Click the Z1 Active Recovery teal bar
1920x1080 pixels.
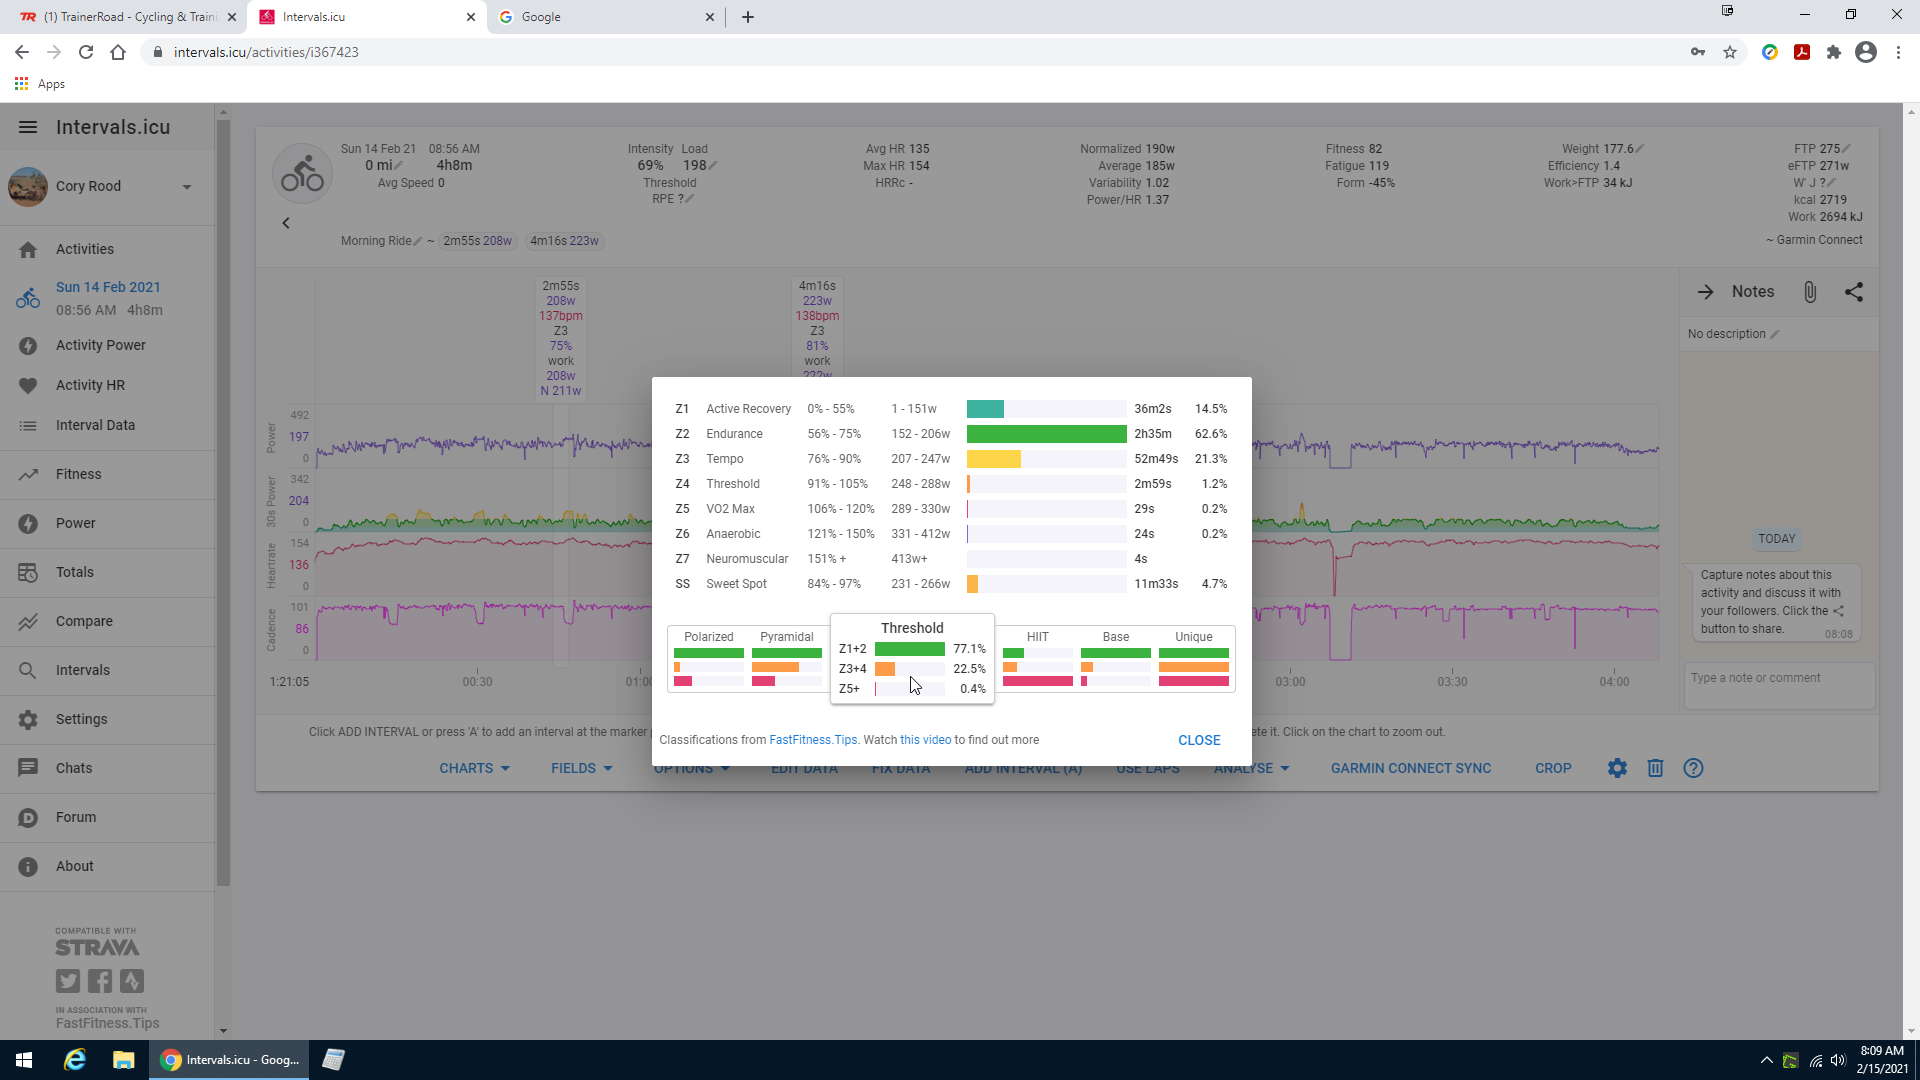[985, 409]
